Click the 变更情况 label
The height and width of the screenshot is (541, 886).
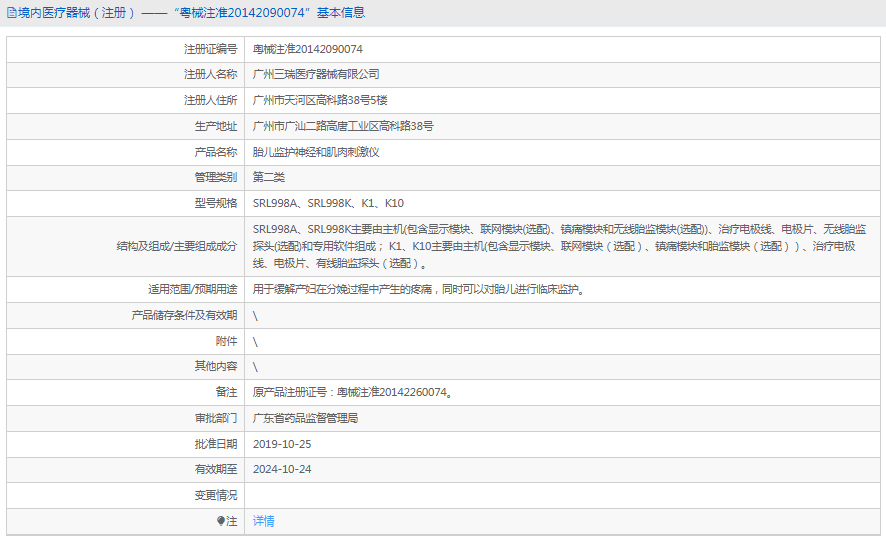[216, 495]
